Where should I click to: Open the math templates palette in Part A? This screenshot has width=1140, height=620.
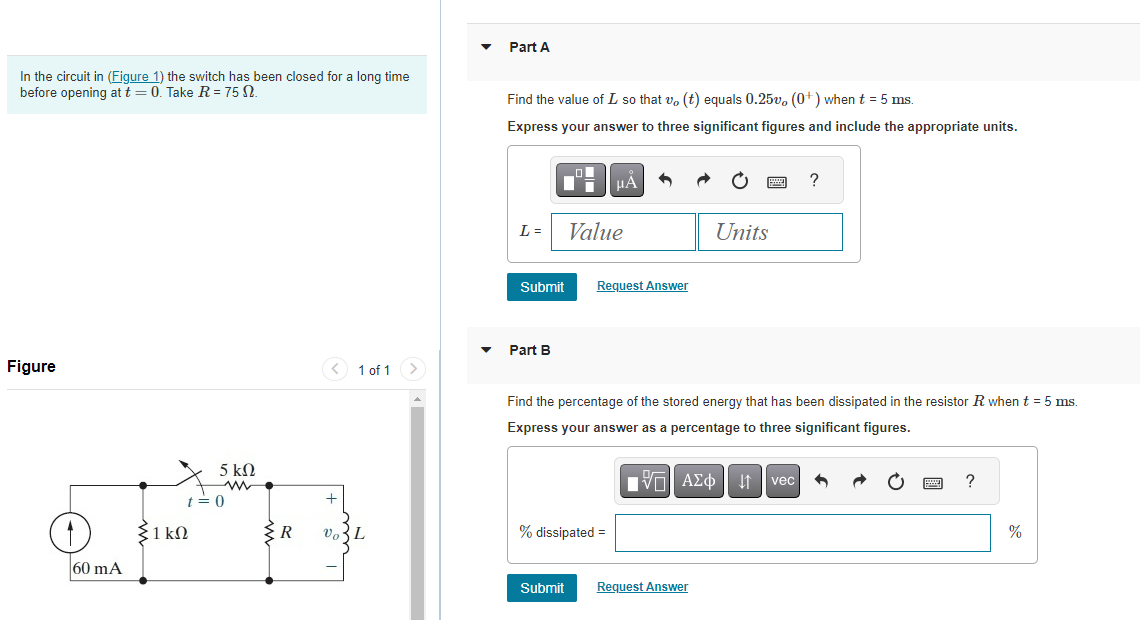pos(580,180)
